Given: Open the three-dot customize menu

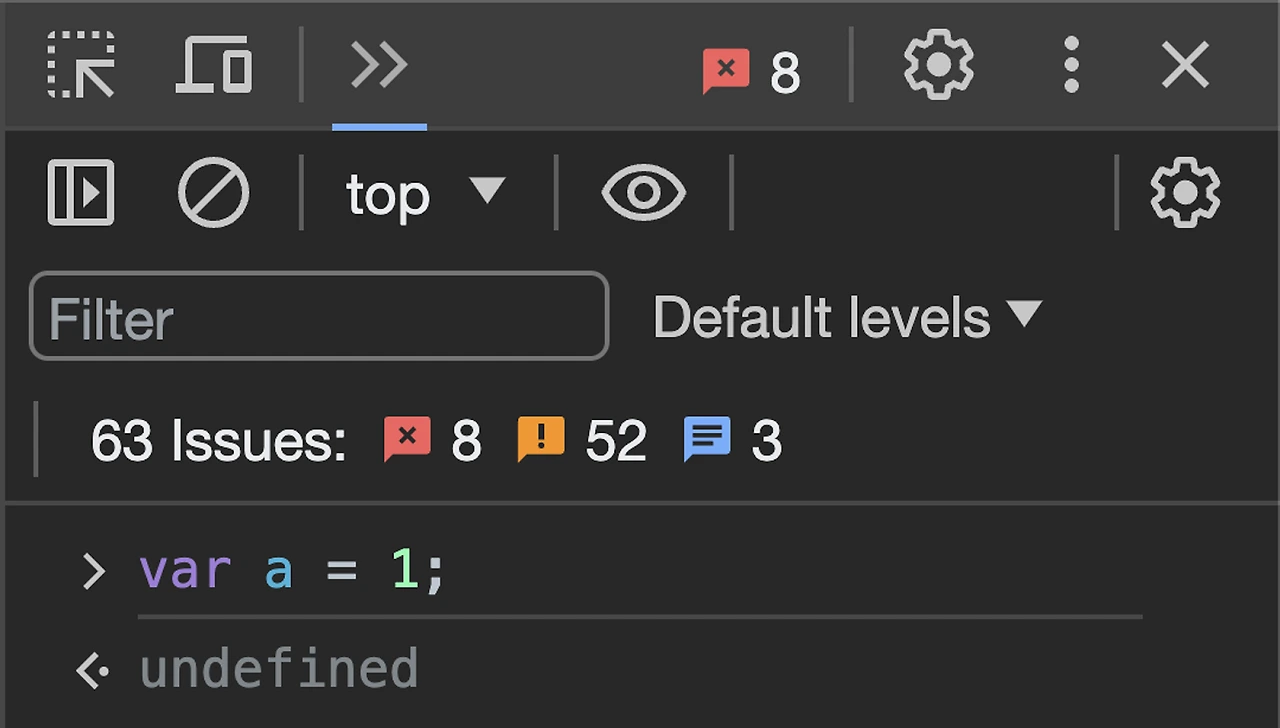Looking at the screenshot, I should point(1071,66).
